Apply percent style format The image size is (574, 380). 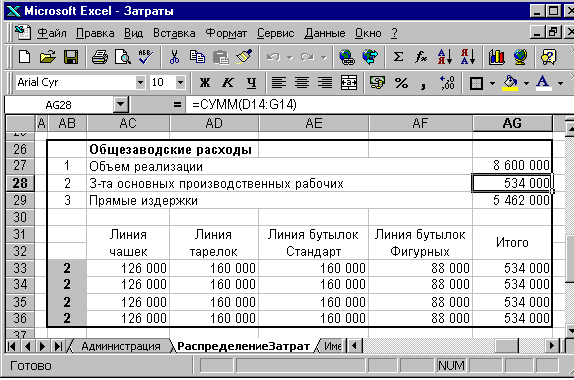(401, 83)
